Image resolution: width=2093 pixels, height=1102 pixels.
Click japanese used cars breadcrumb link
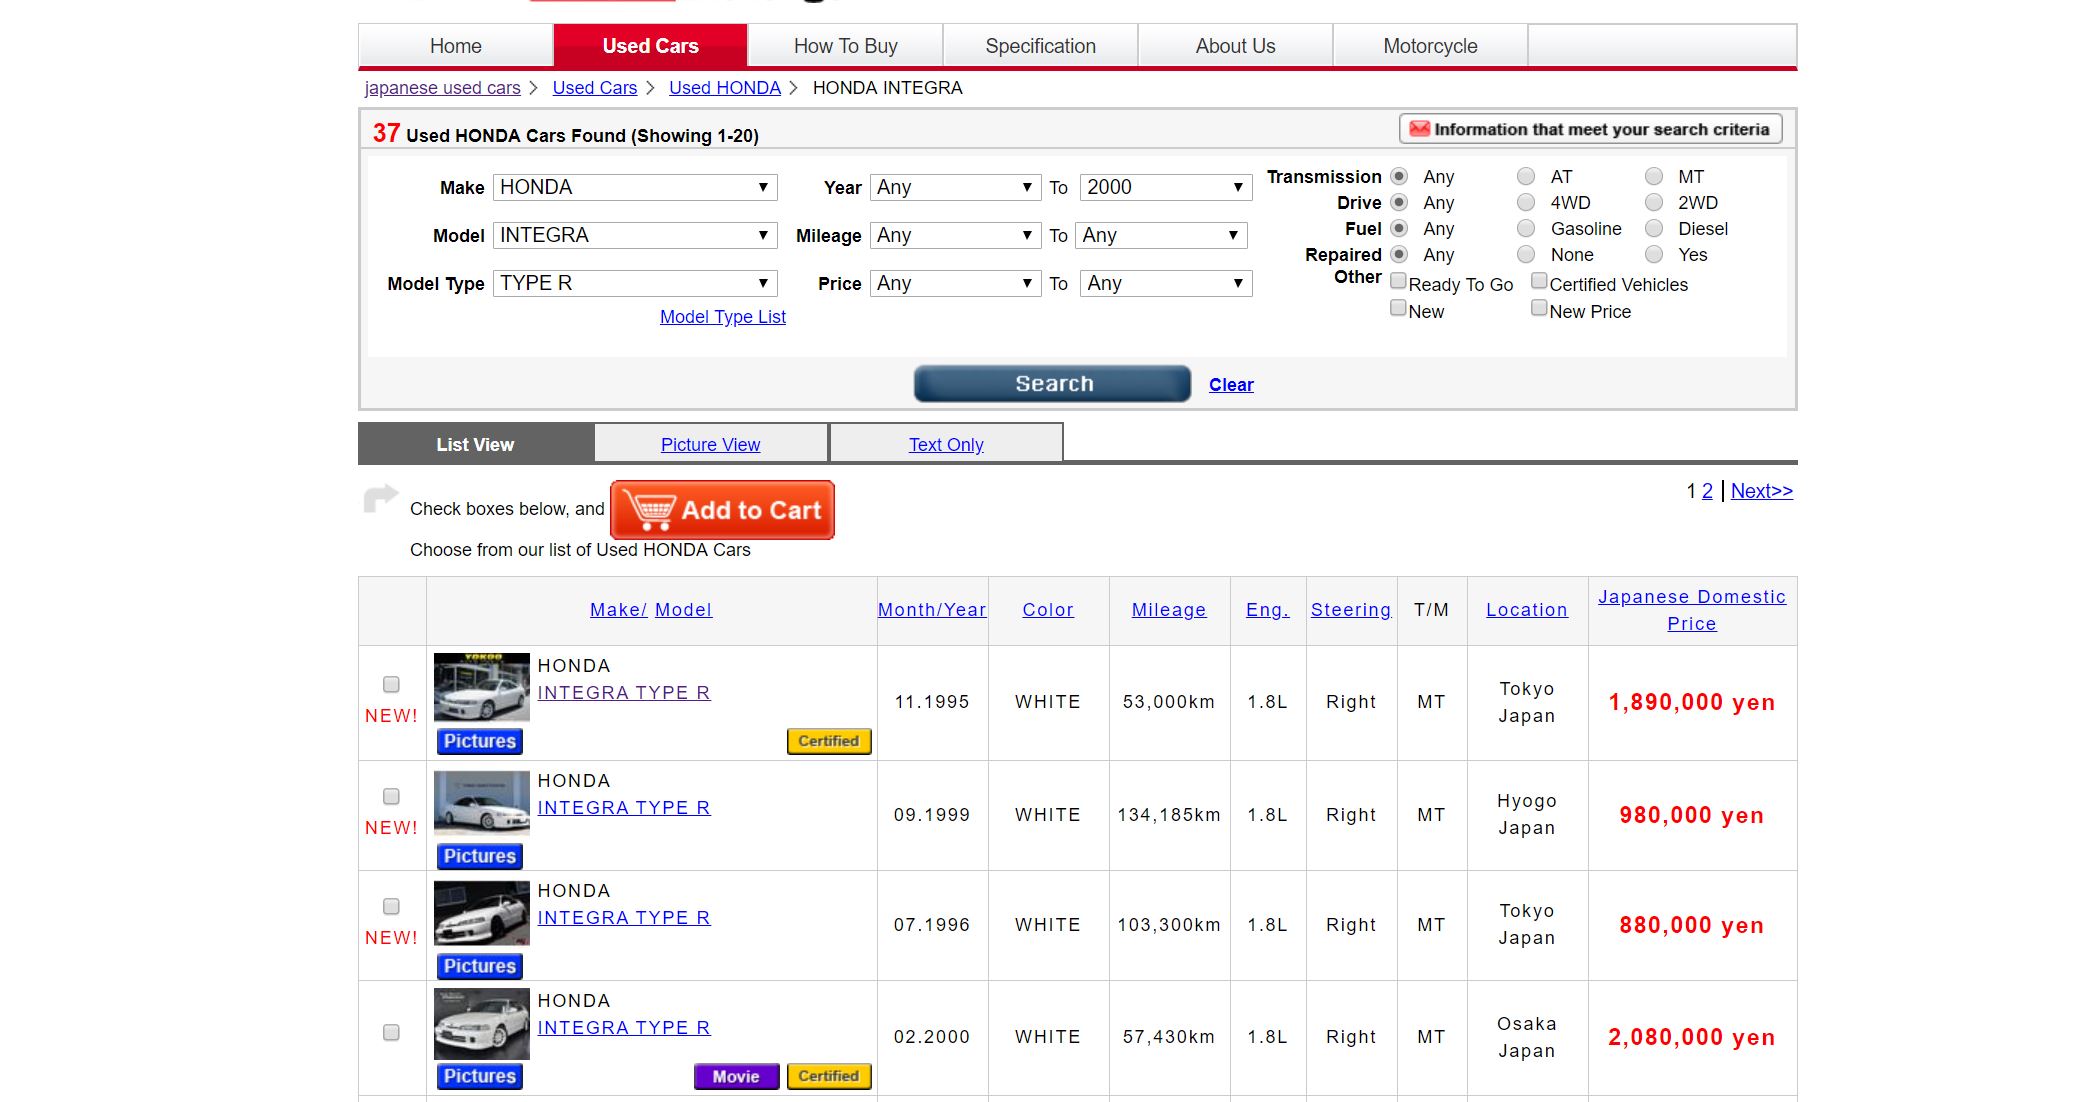pos(443,88)
